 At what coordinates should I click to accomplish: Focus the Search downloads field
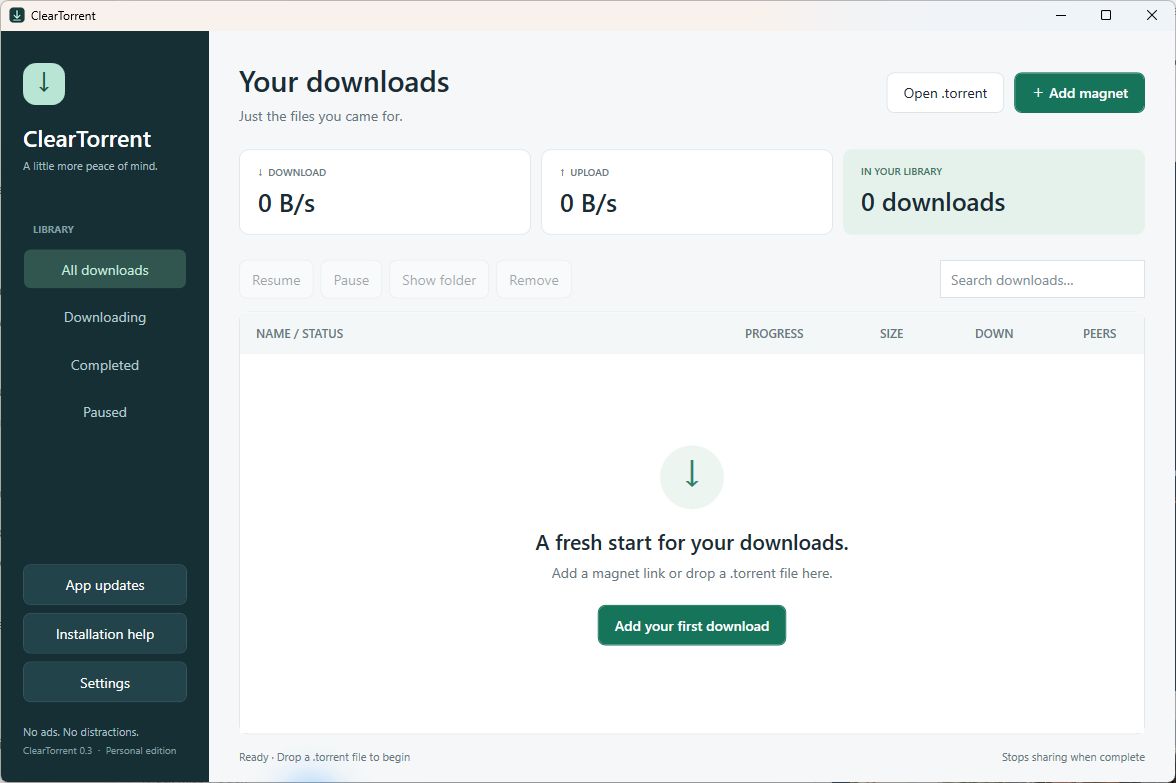(x=1042, y=279)
